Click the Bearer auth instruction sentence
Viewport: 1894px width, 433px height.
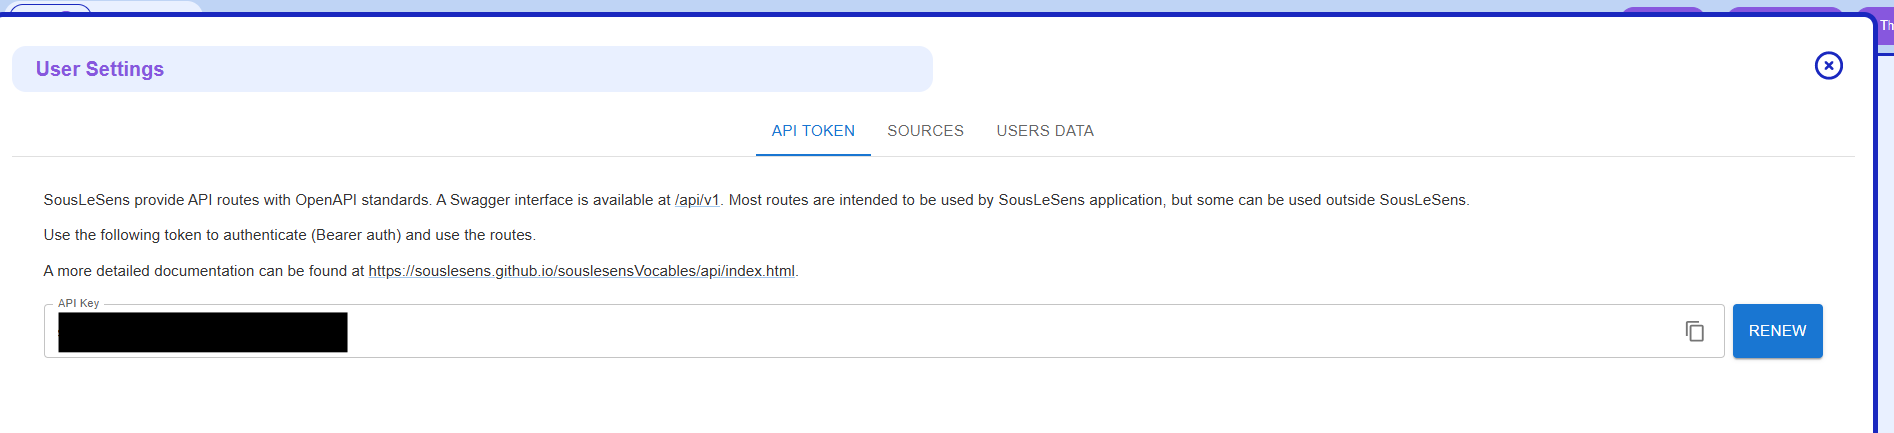coord(290,235)
